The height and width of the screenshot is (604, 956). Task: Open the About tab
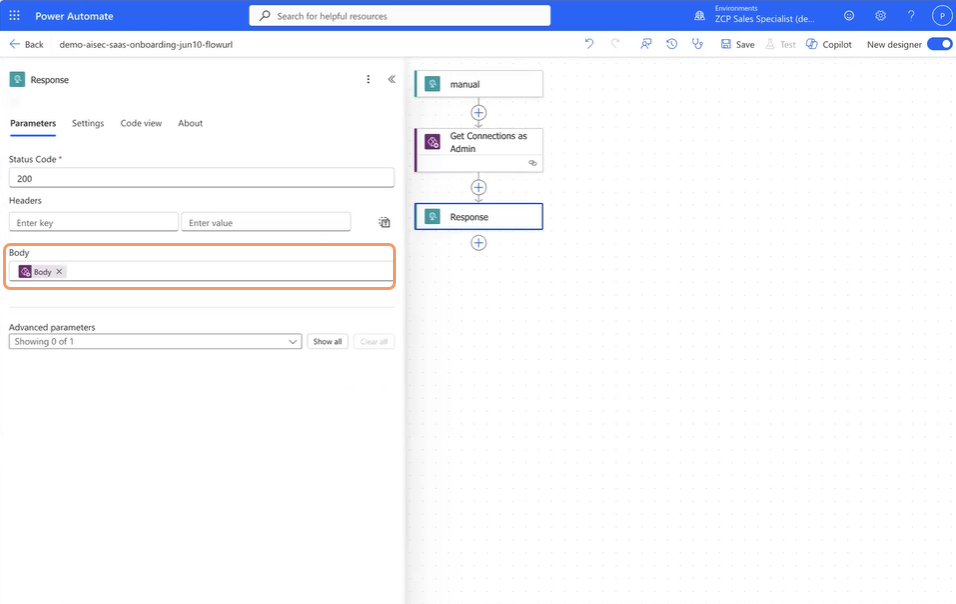(x=190, y=123)
